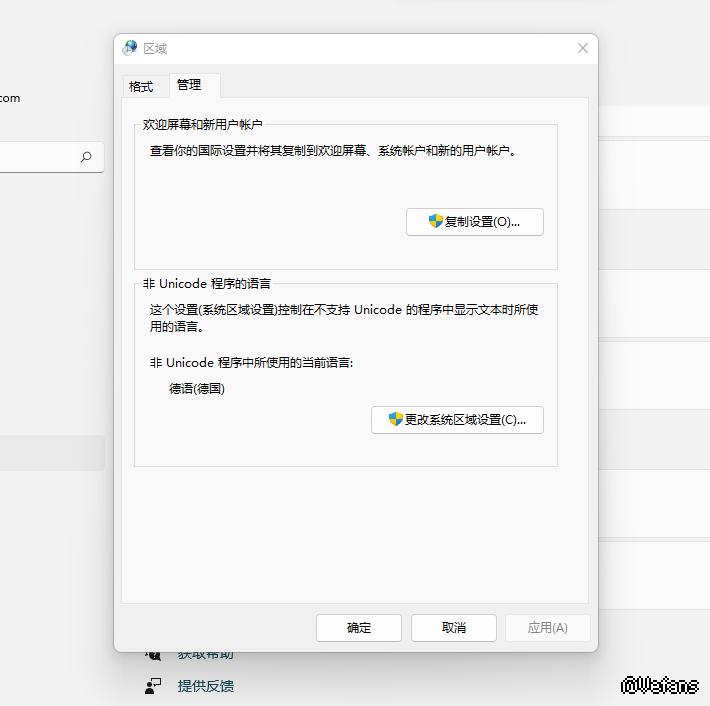Click the magnifier search icon in Settings
Viewport: 710px width, 706px height.
pyautogui.click(x=86, y=157)
